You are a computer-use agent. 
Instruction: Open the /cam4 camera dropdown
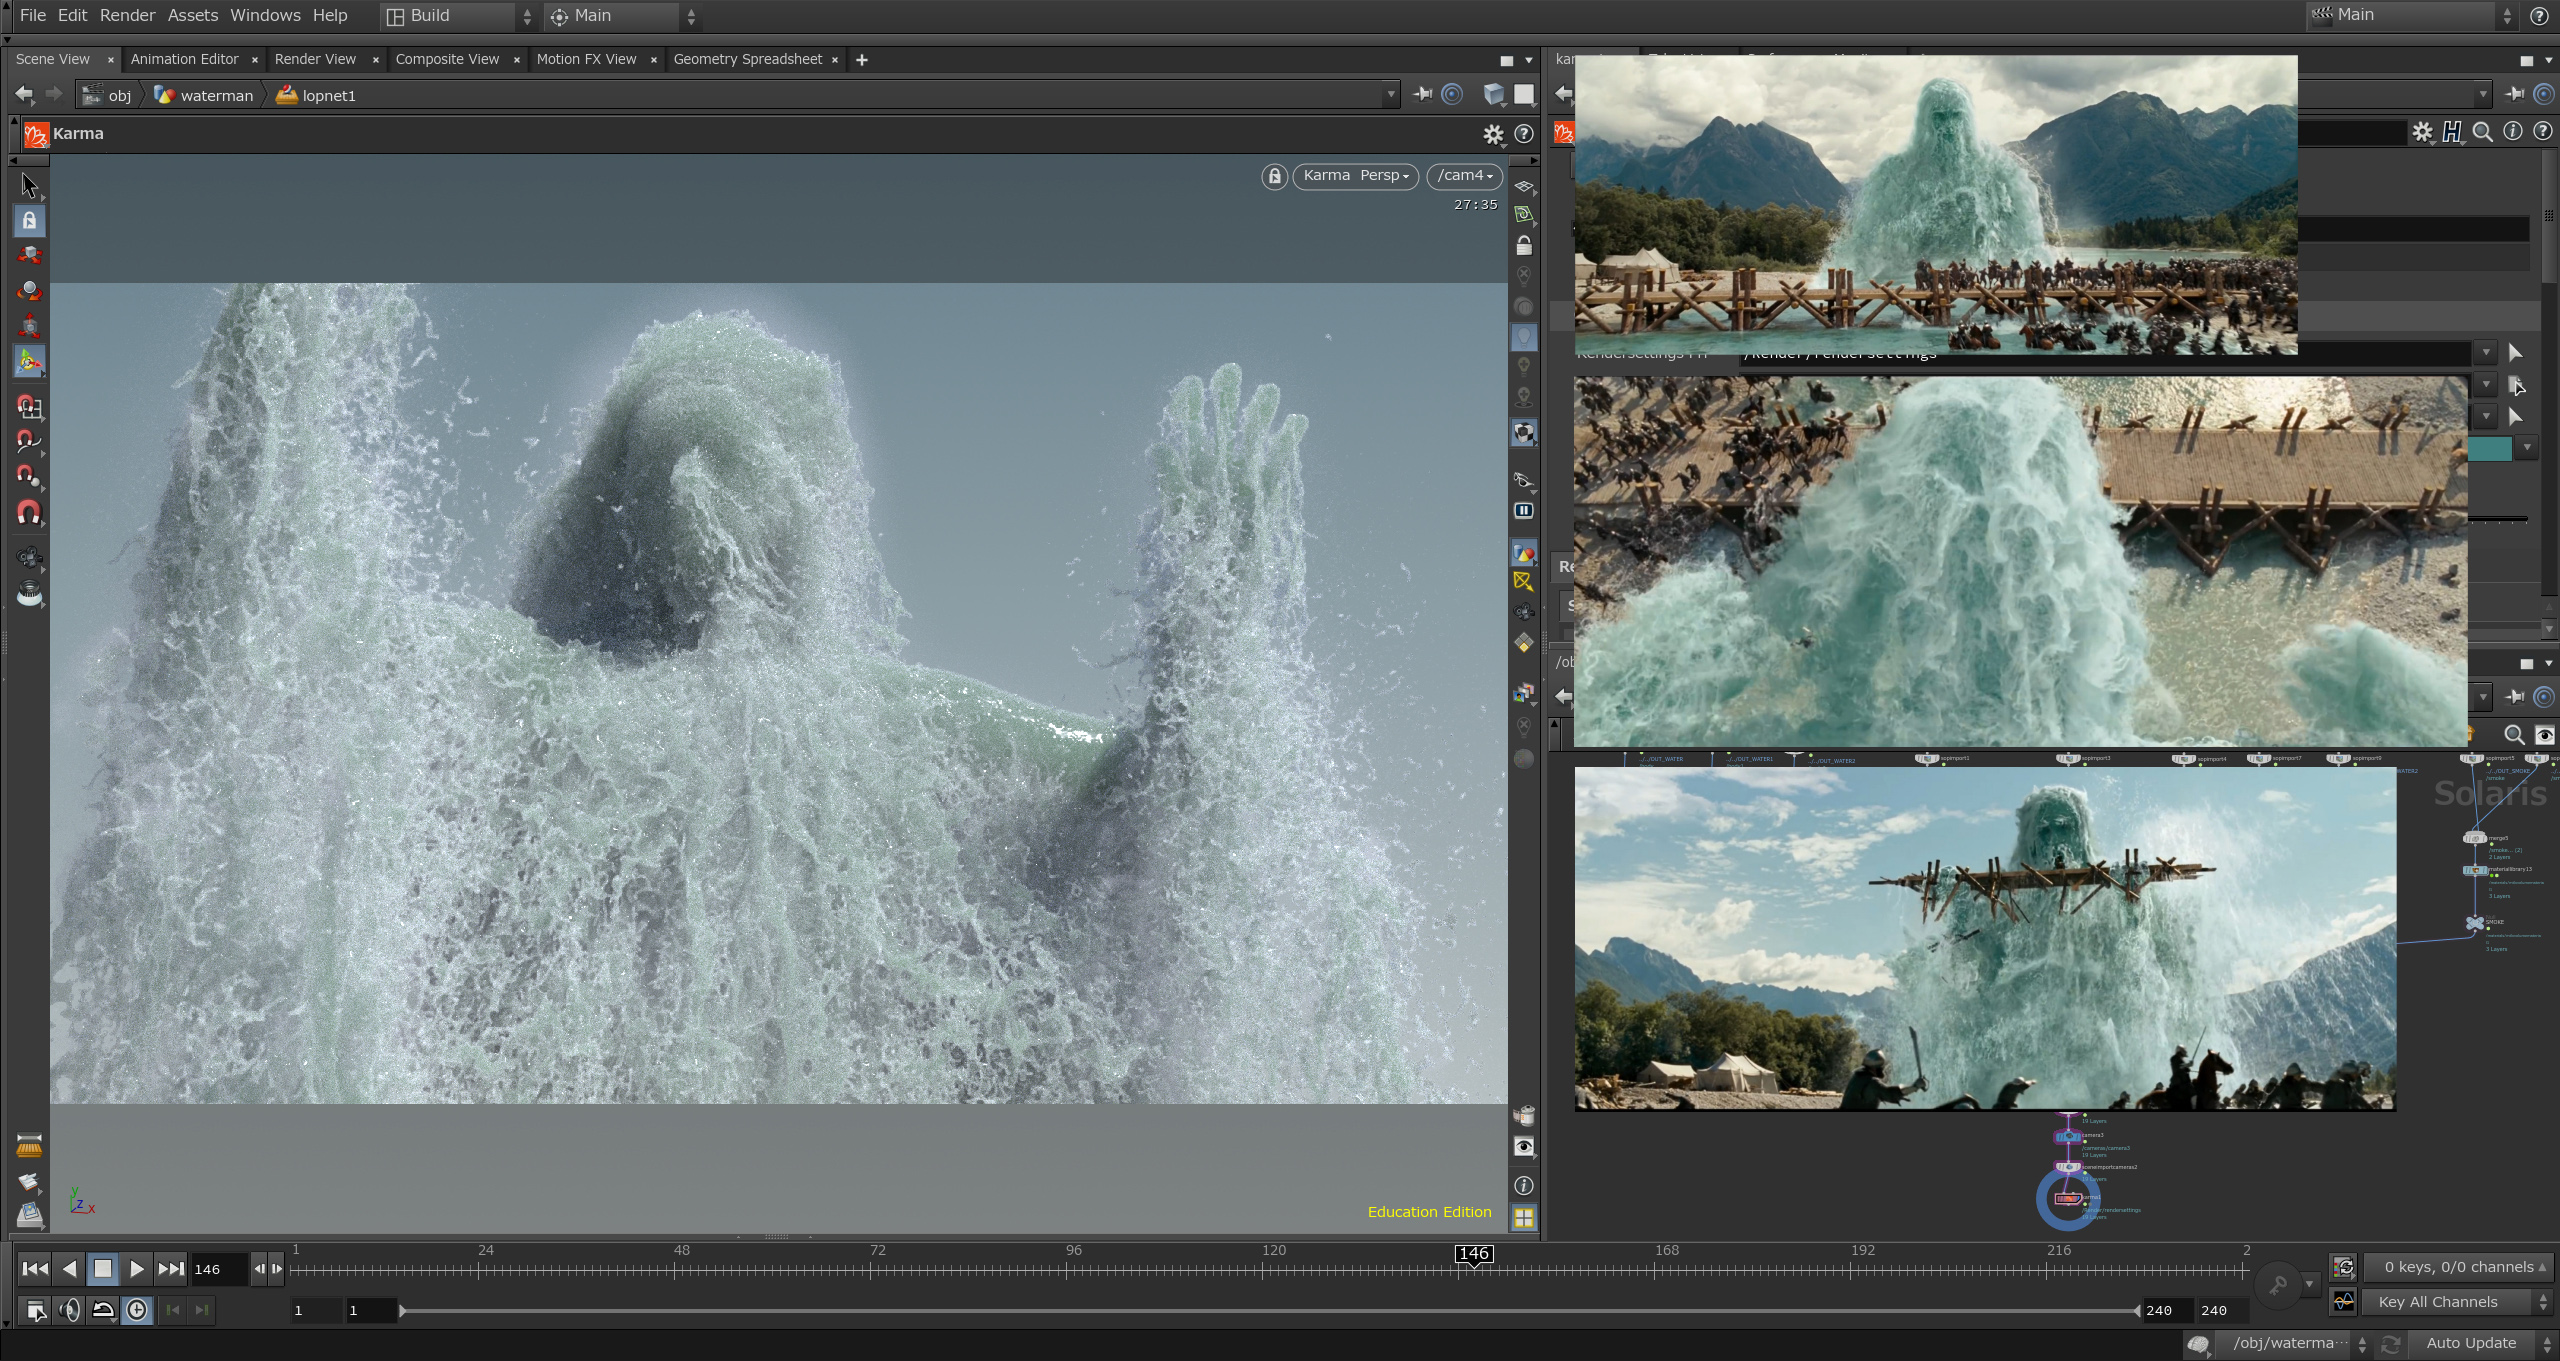1464,176
